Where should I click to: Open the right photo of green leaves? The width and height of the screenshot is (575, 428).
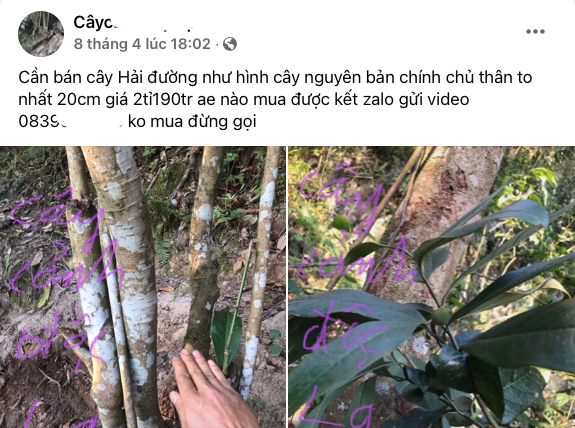pos(432,287)
